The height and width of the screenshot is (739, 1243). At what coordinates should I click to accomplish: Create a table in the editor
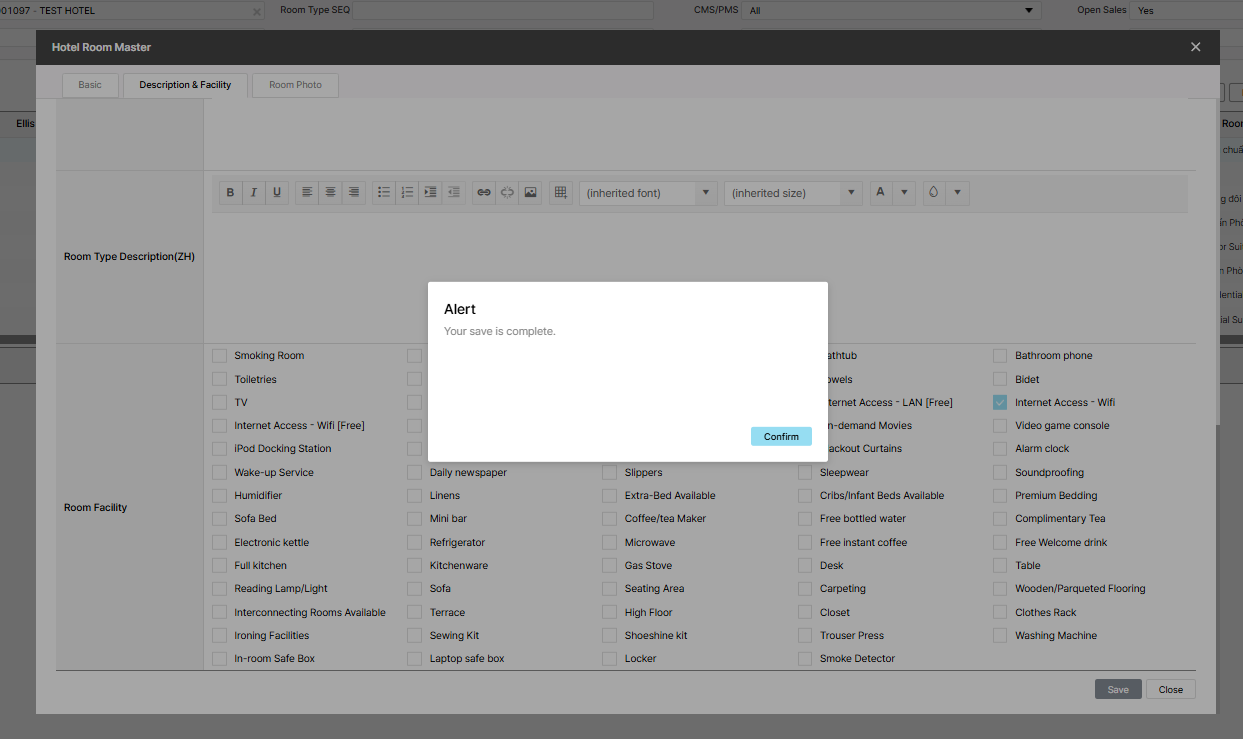560,193
